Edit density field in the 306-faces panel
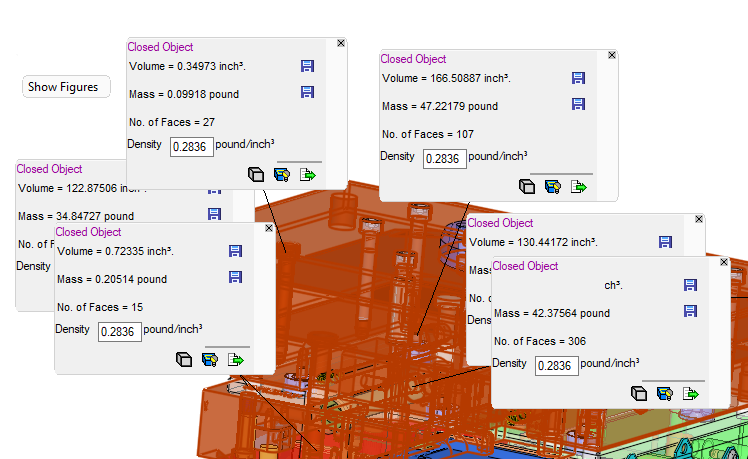The height and width of the screenshot is (459, 748). click(x=555, y=366)
